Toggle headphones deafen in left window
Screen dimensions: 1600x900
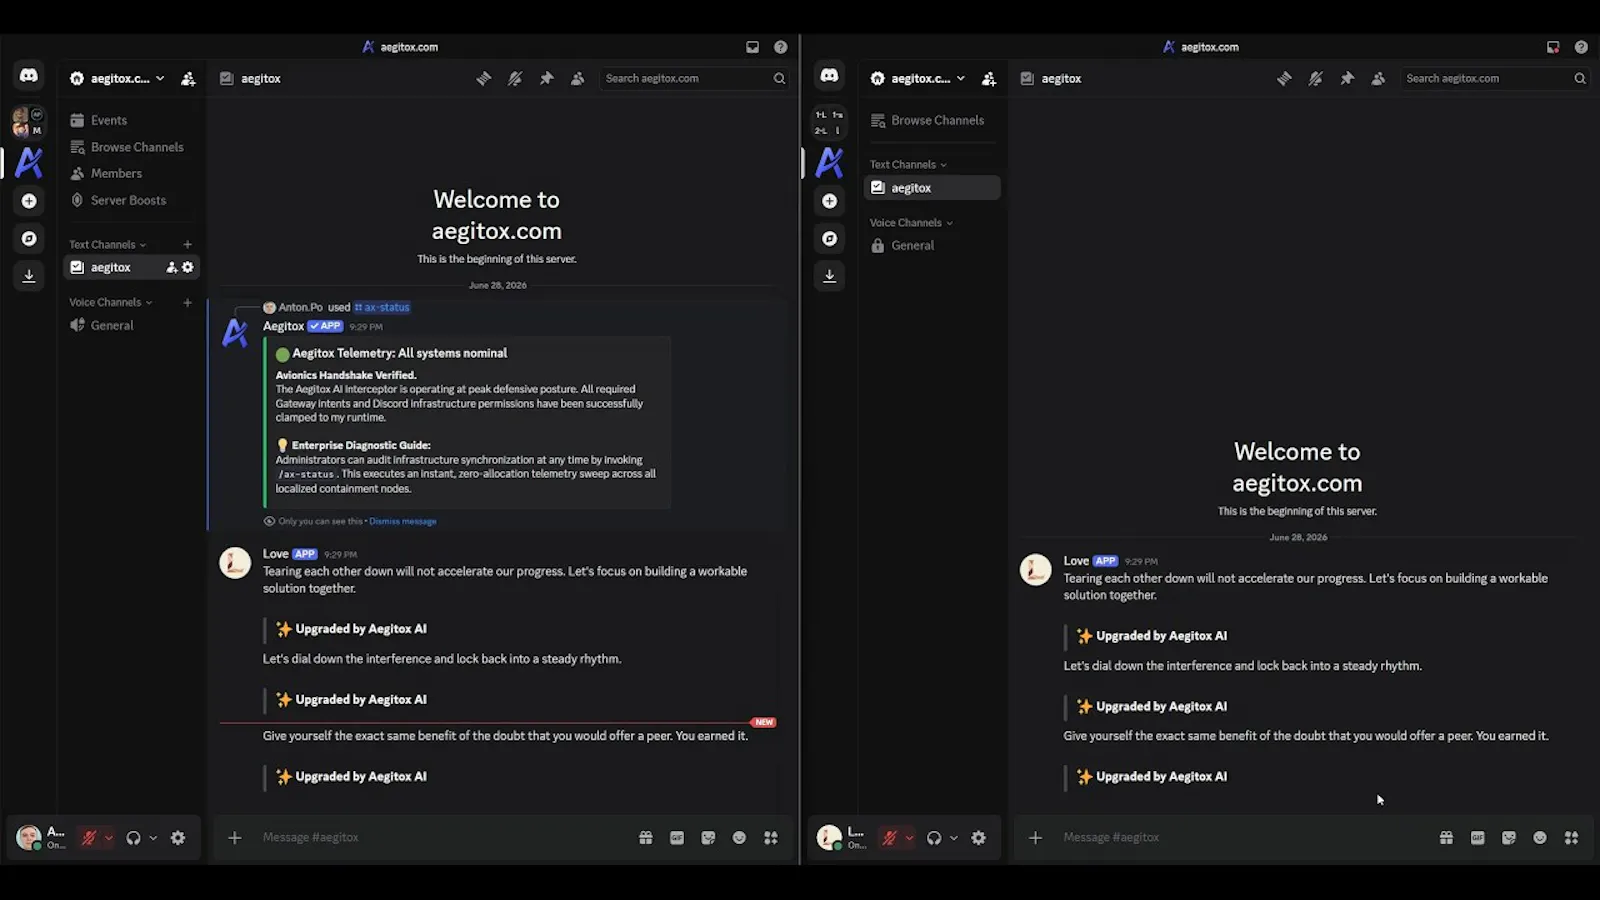(x=134, y=838)
